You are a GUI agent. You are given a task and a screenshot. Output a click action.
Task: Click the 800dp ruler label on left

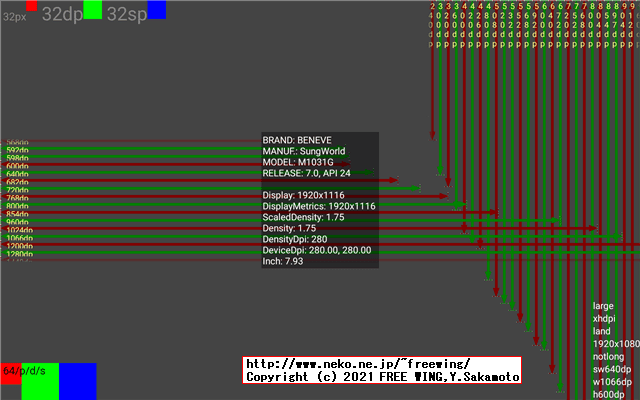click(17, 206)
